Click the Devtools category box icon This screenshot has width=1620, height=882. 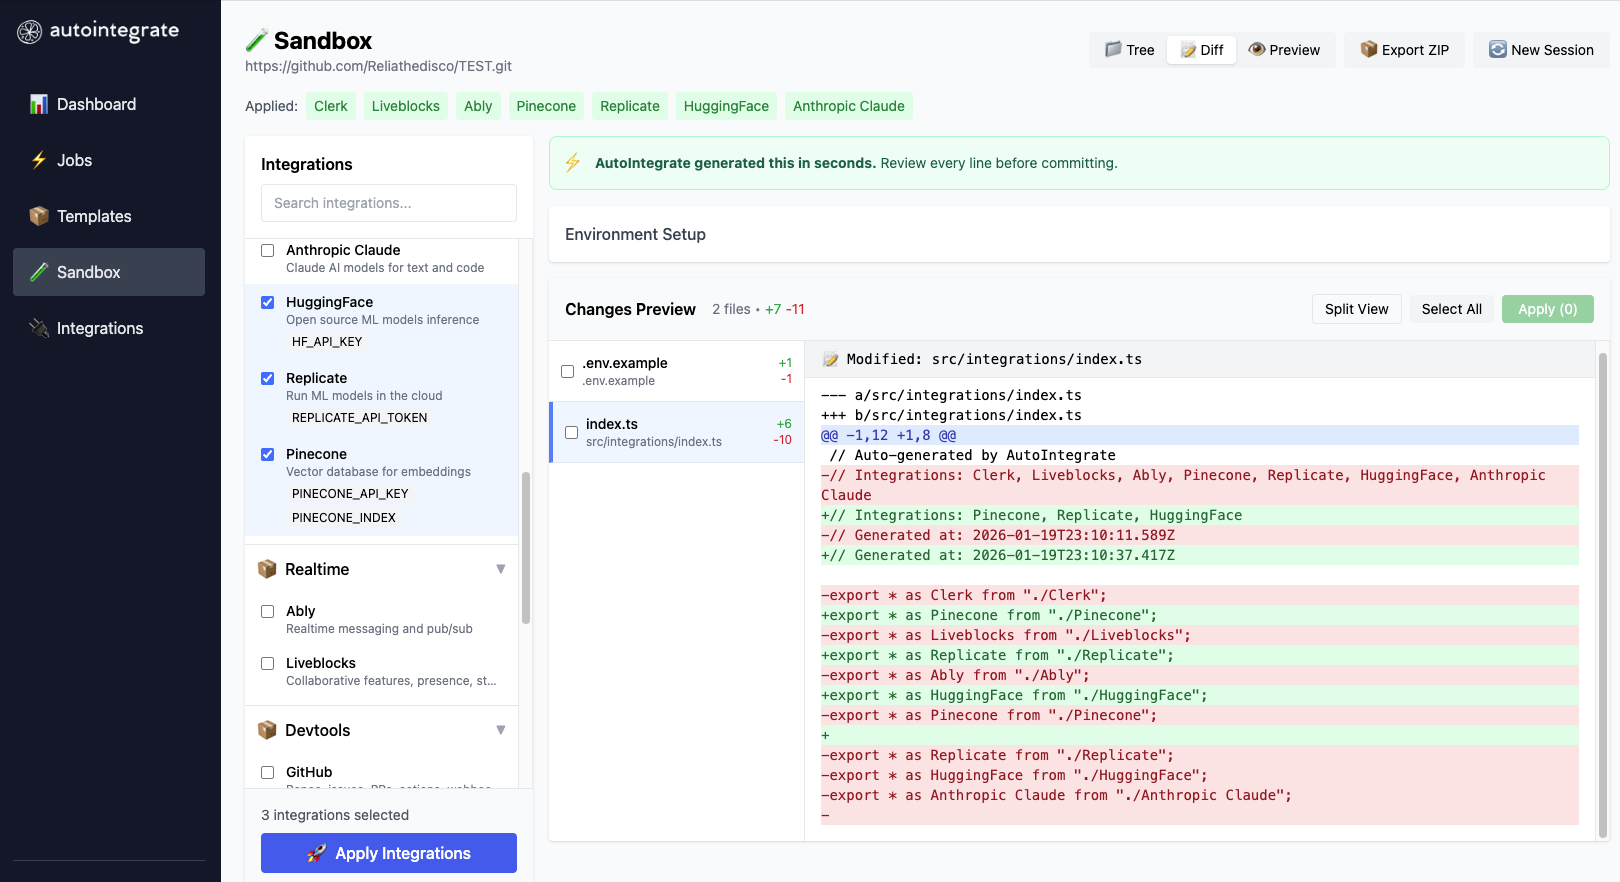pyautogui.click(x=267, y=730)
